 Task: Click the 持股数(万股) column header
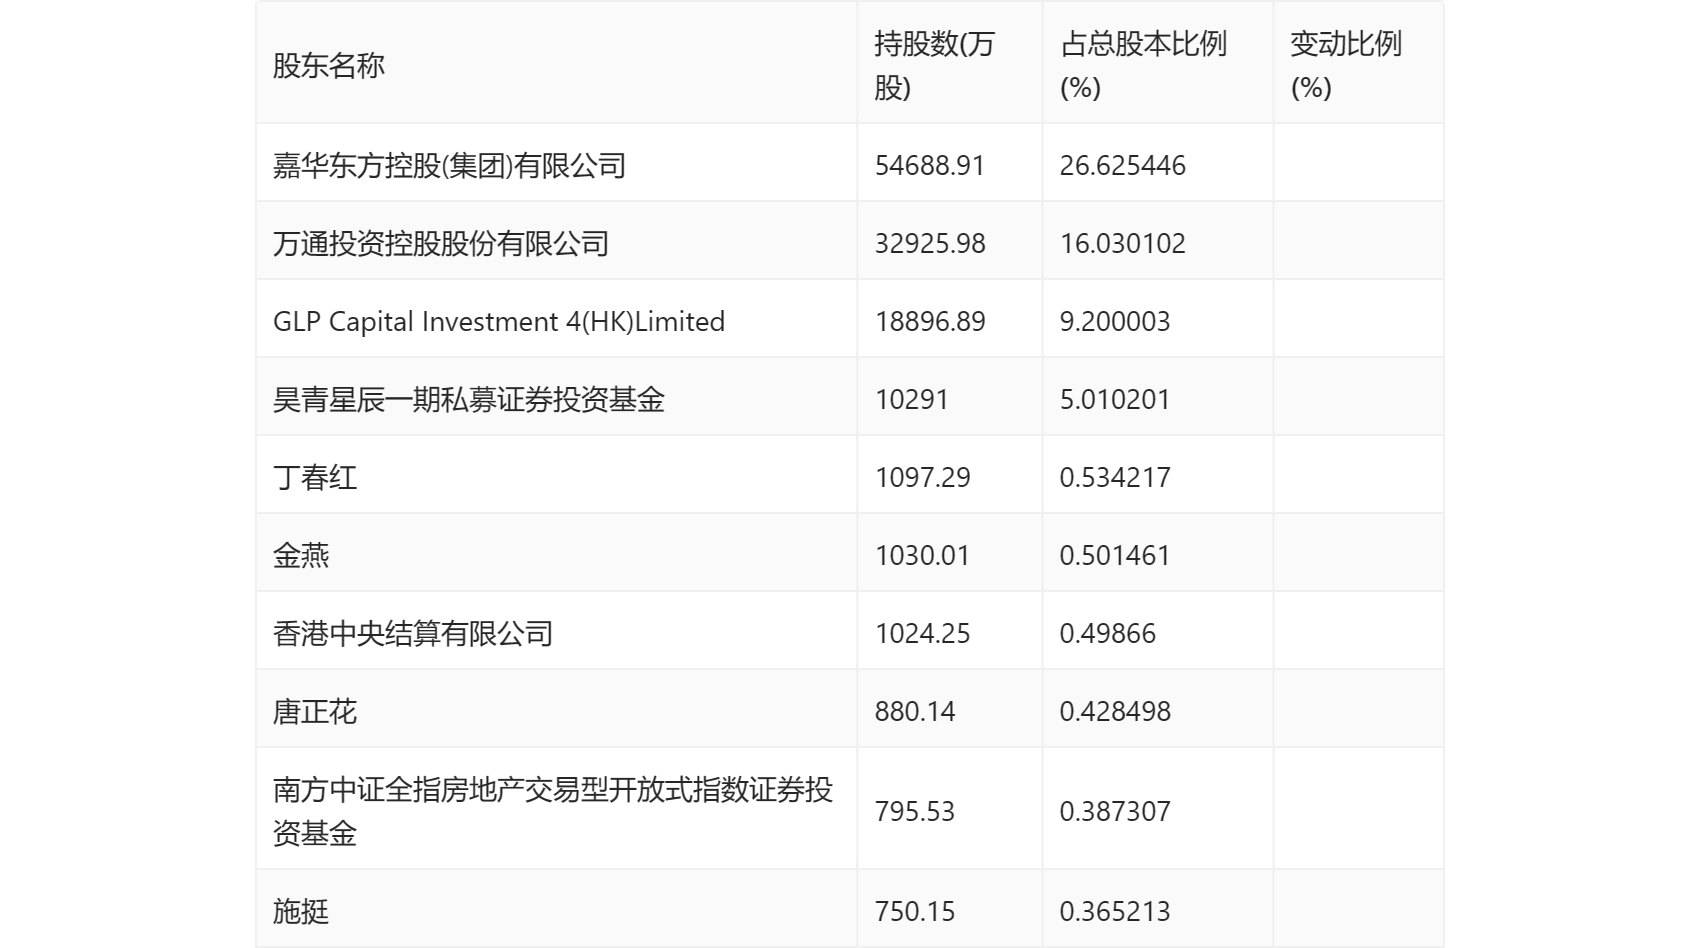point(934,66)
